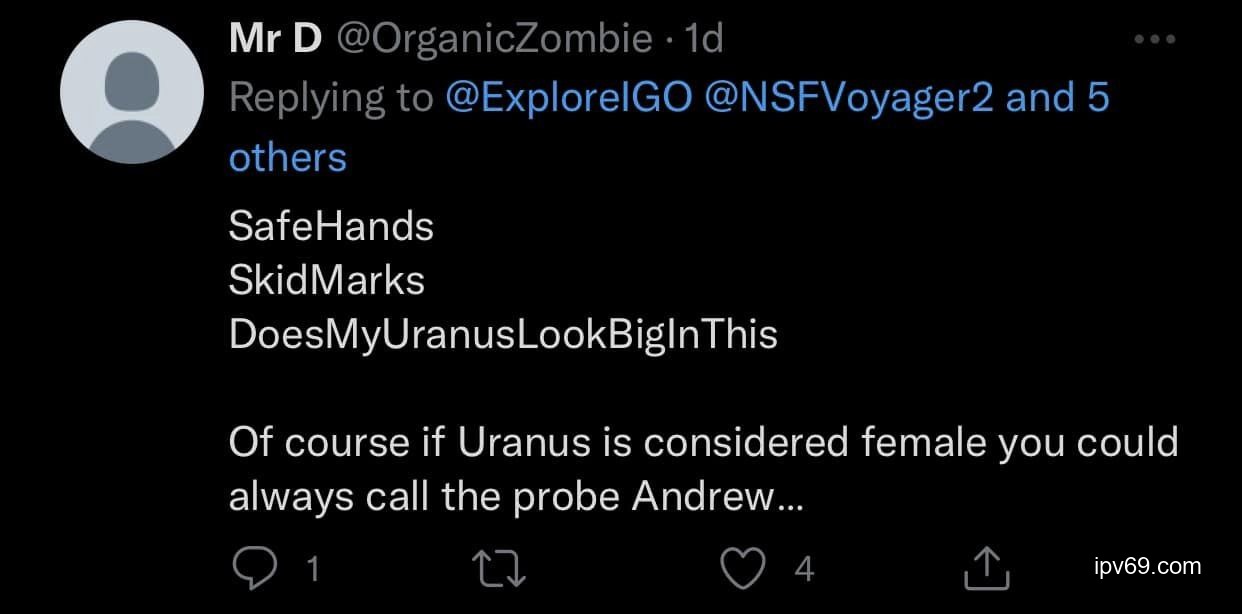Expand the 'and 5' replied-to users list
Image resolution: width=1242 pixels, height=614 pixels.
[1057, 98]
